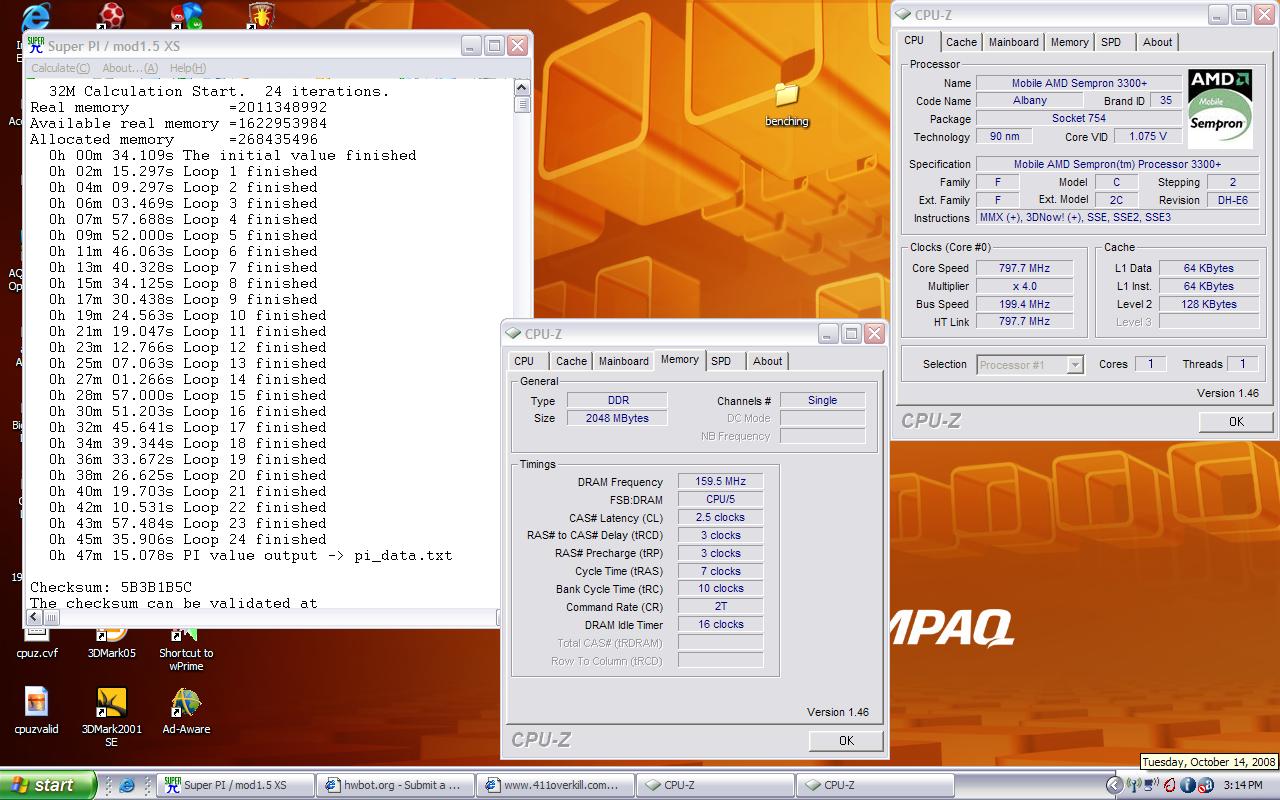1280x800 pixels.
Task: Open About tab in top-right CPU-Z window
Action: pos(1158,42)
